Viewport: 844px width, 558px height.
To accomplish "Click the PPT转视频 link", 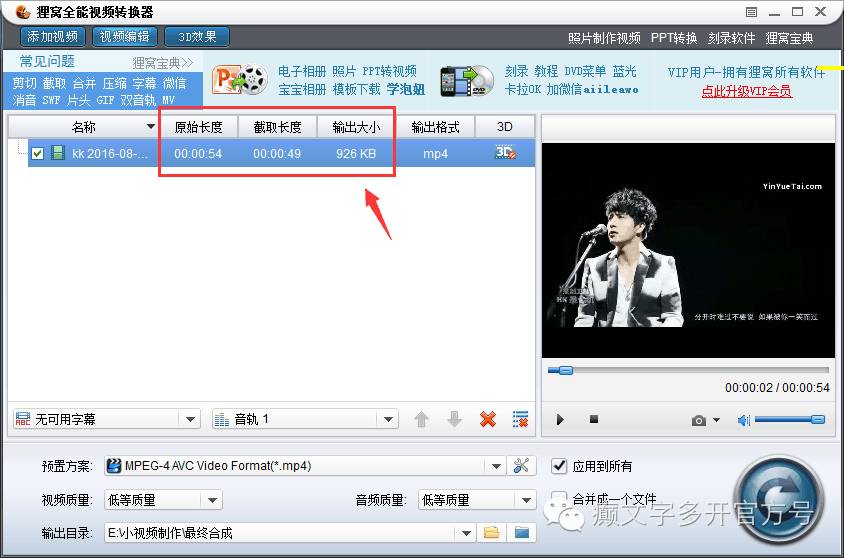I will [389, 72].
